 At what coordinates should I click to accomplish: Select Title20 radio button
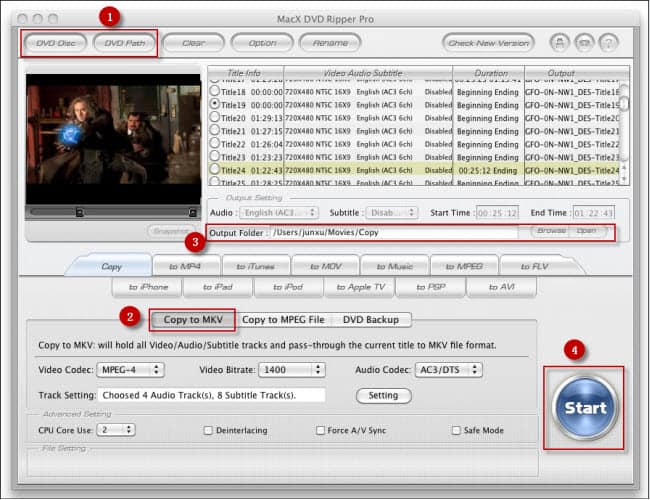coord(215,117)
